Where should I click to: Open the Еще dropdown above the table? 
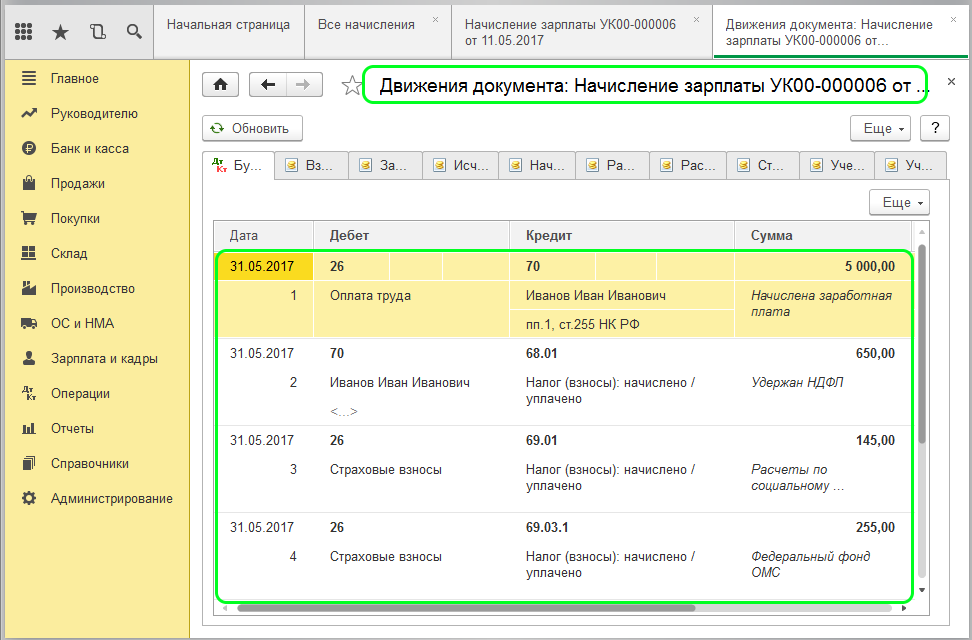click(899, 202)
